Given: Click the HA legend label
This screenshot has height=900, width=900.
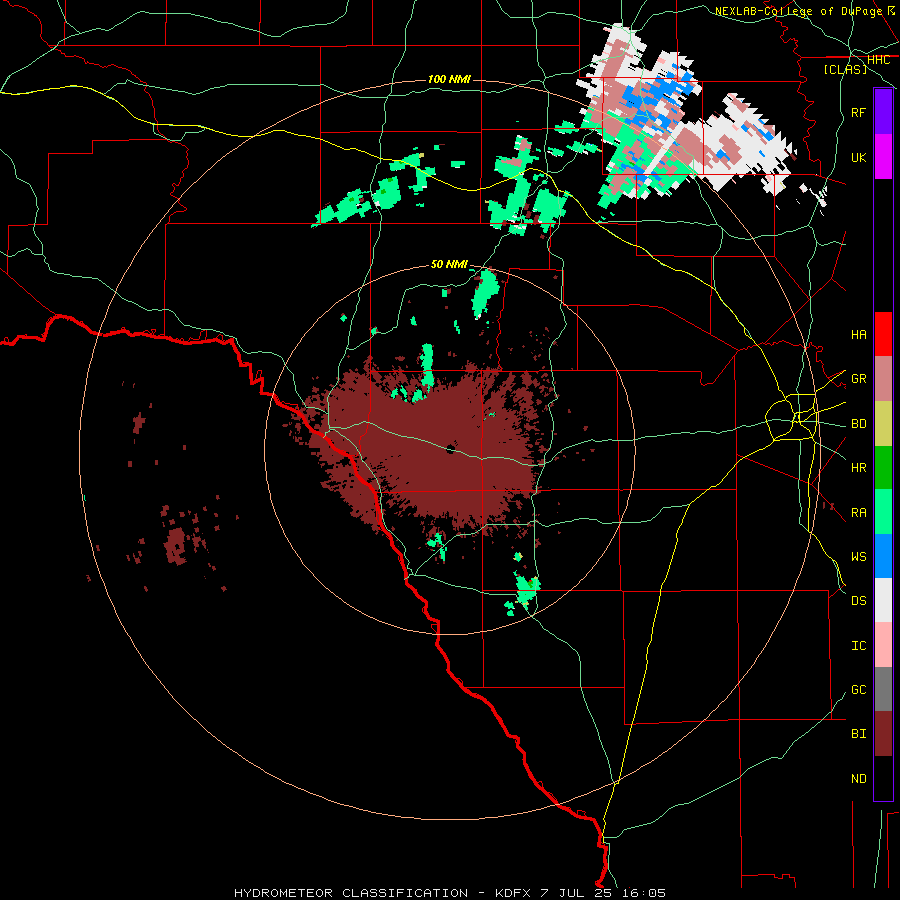Looking at the screenshot, I should tap(859, 335).
